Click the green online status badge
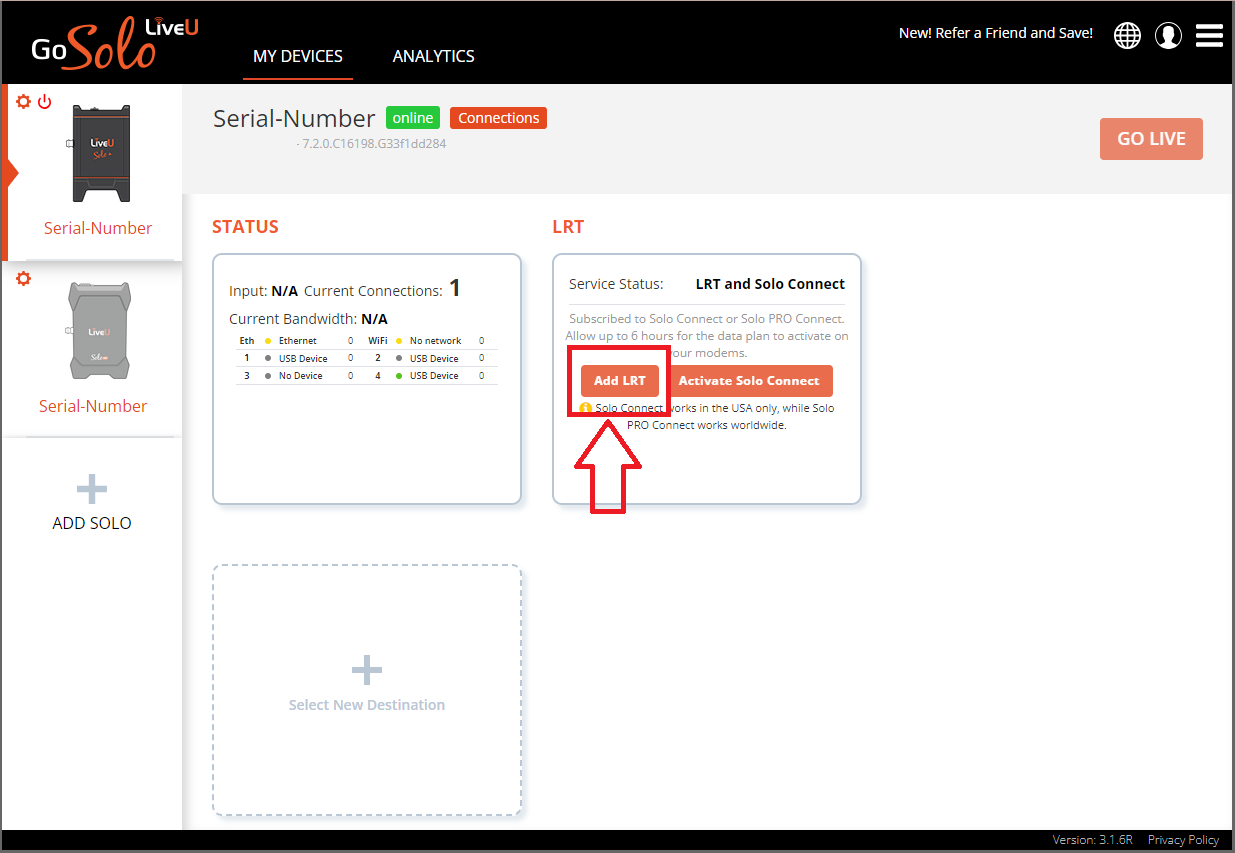This screenshot has width=1235, height=853. click(413, 118)
